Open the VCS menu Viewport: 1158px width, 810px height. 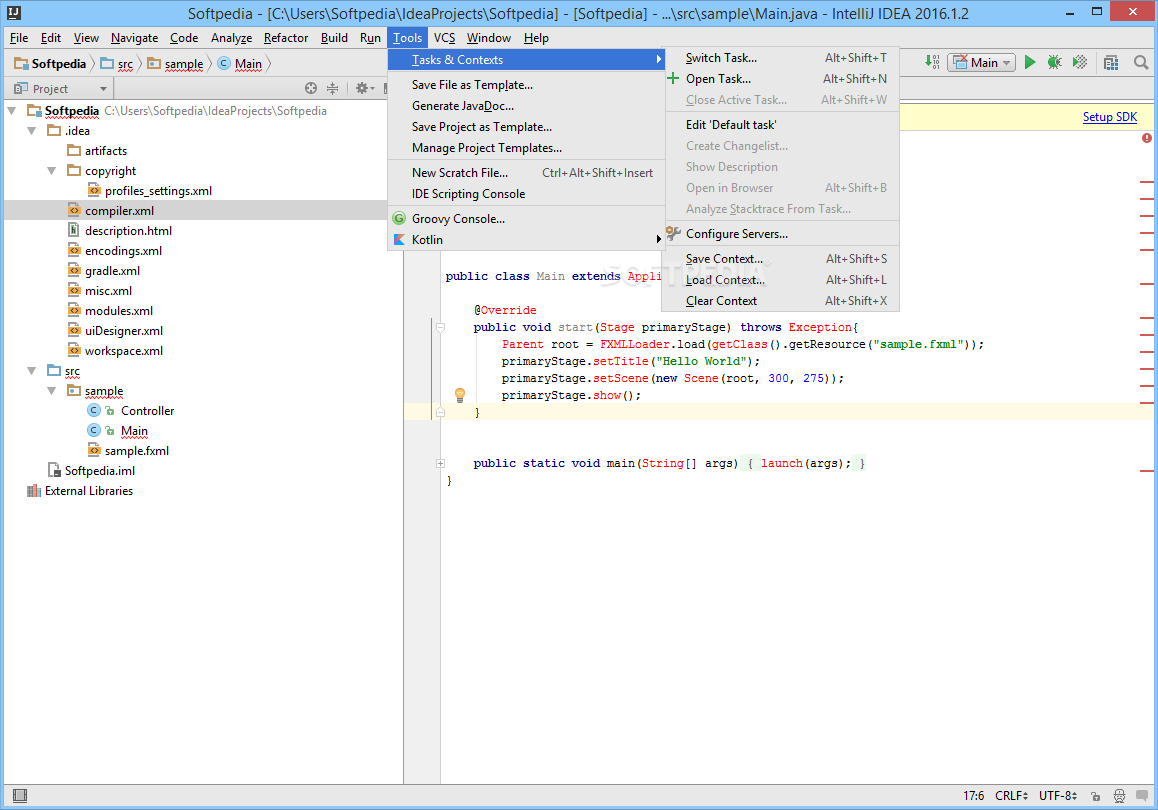[x=445, y=38]
